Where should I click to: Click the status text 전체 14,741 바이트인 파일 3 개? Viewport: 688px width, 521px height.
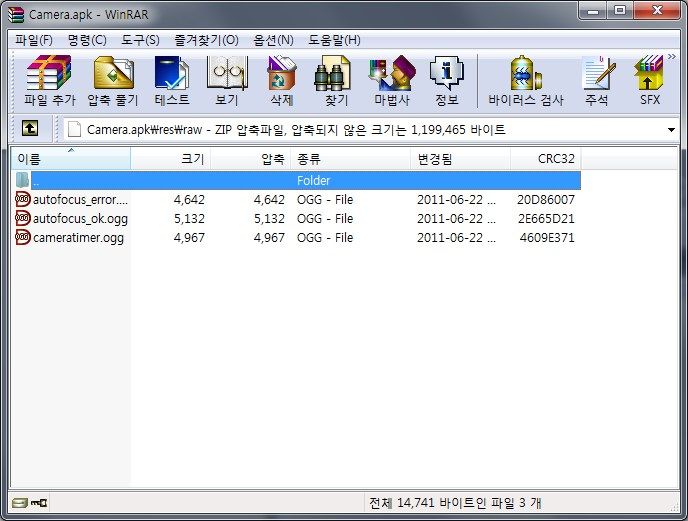455,503
